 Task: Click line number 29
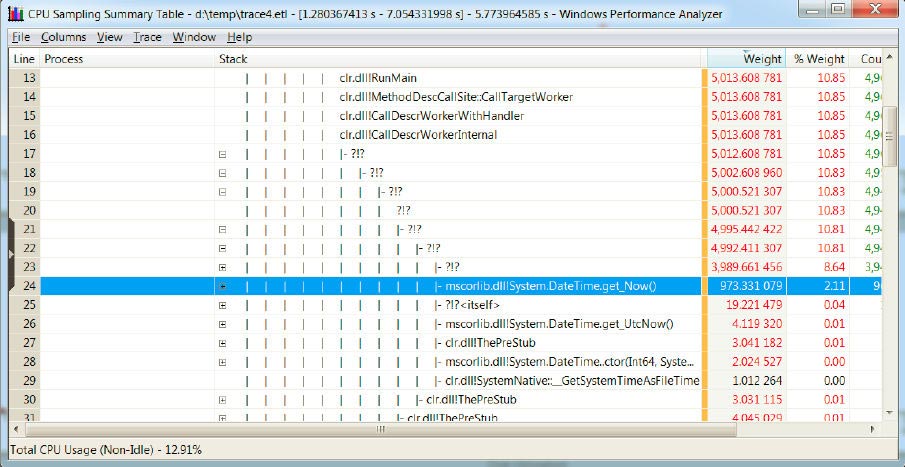pyautogui.click(x=29, y=381)
